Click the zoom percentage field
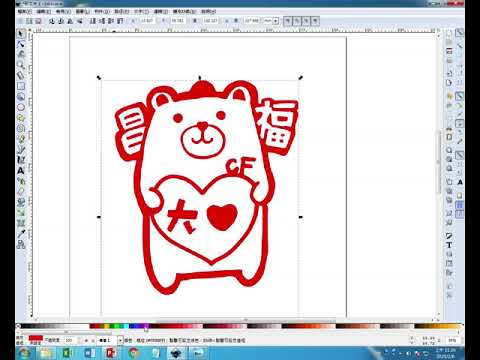Screen dimensions: 480x360 tap(452, 340)
